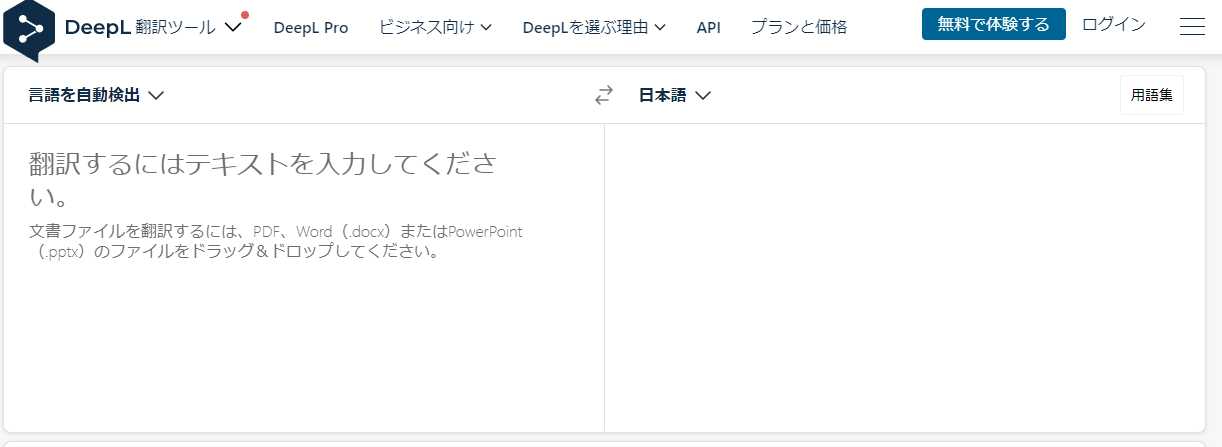
Task: Open the API page
Action: tap(708, 28)
